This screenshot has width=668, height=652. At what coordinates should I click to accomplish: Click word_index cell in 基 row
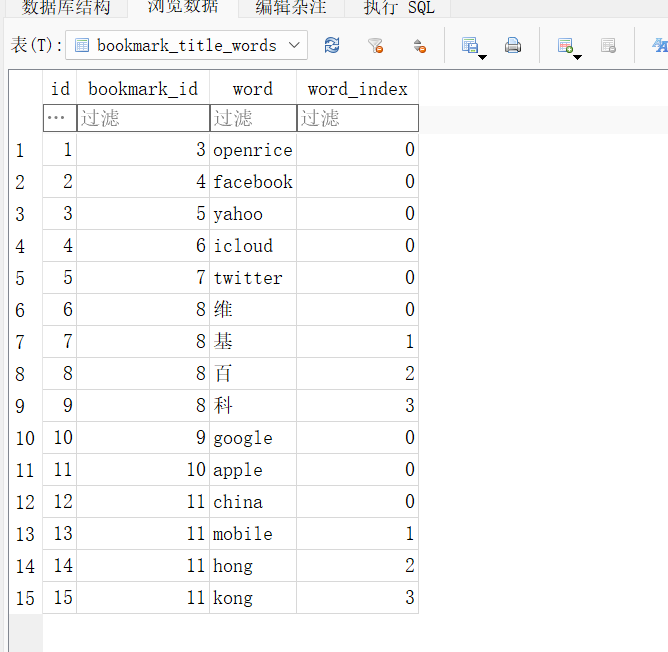tap(357, 342)
